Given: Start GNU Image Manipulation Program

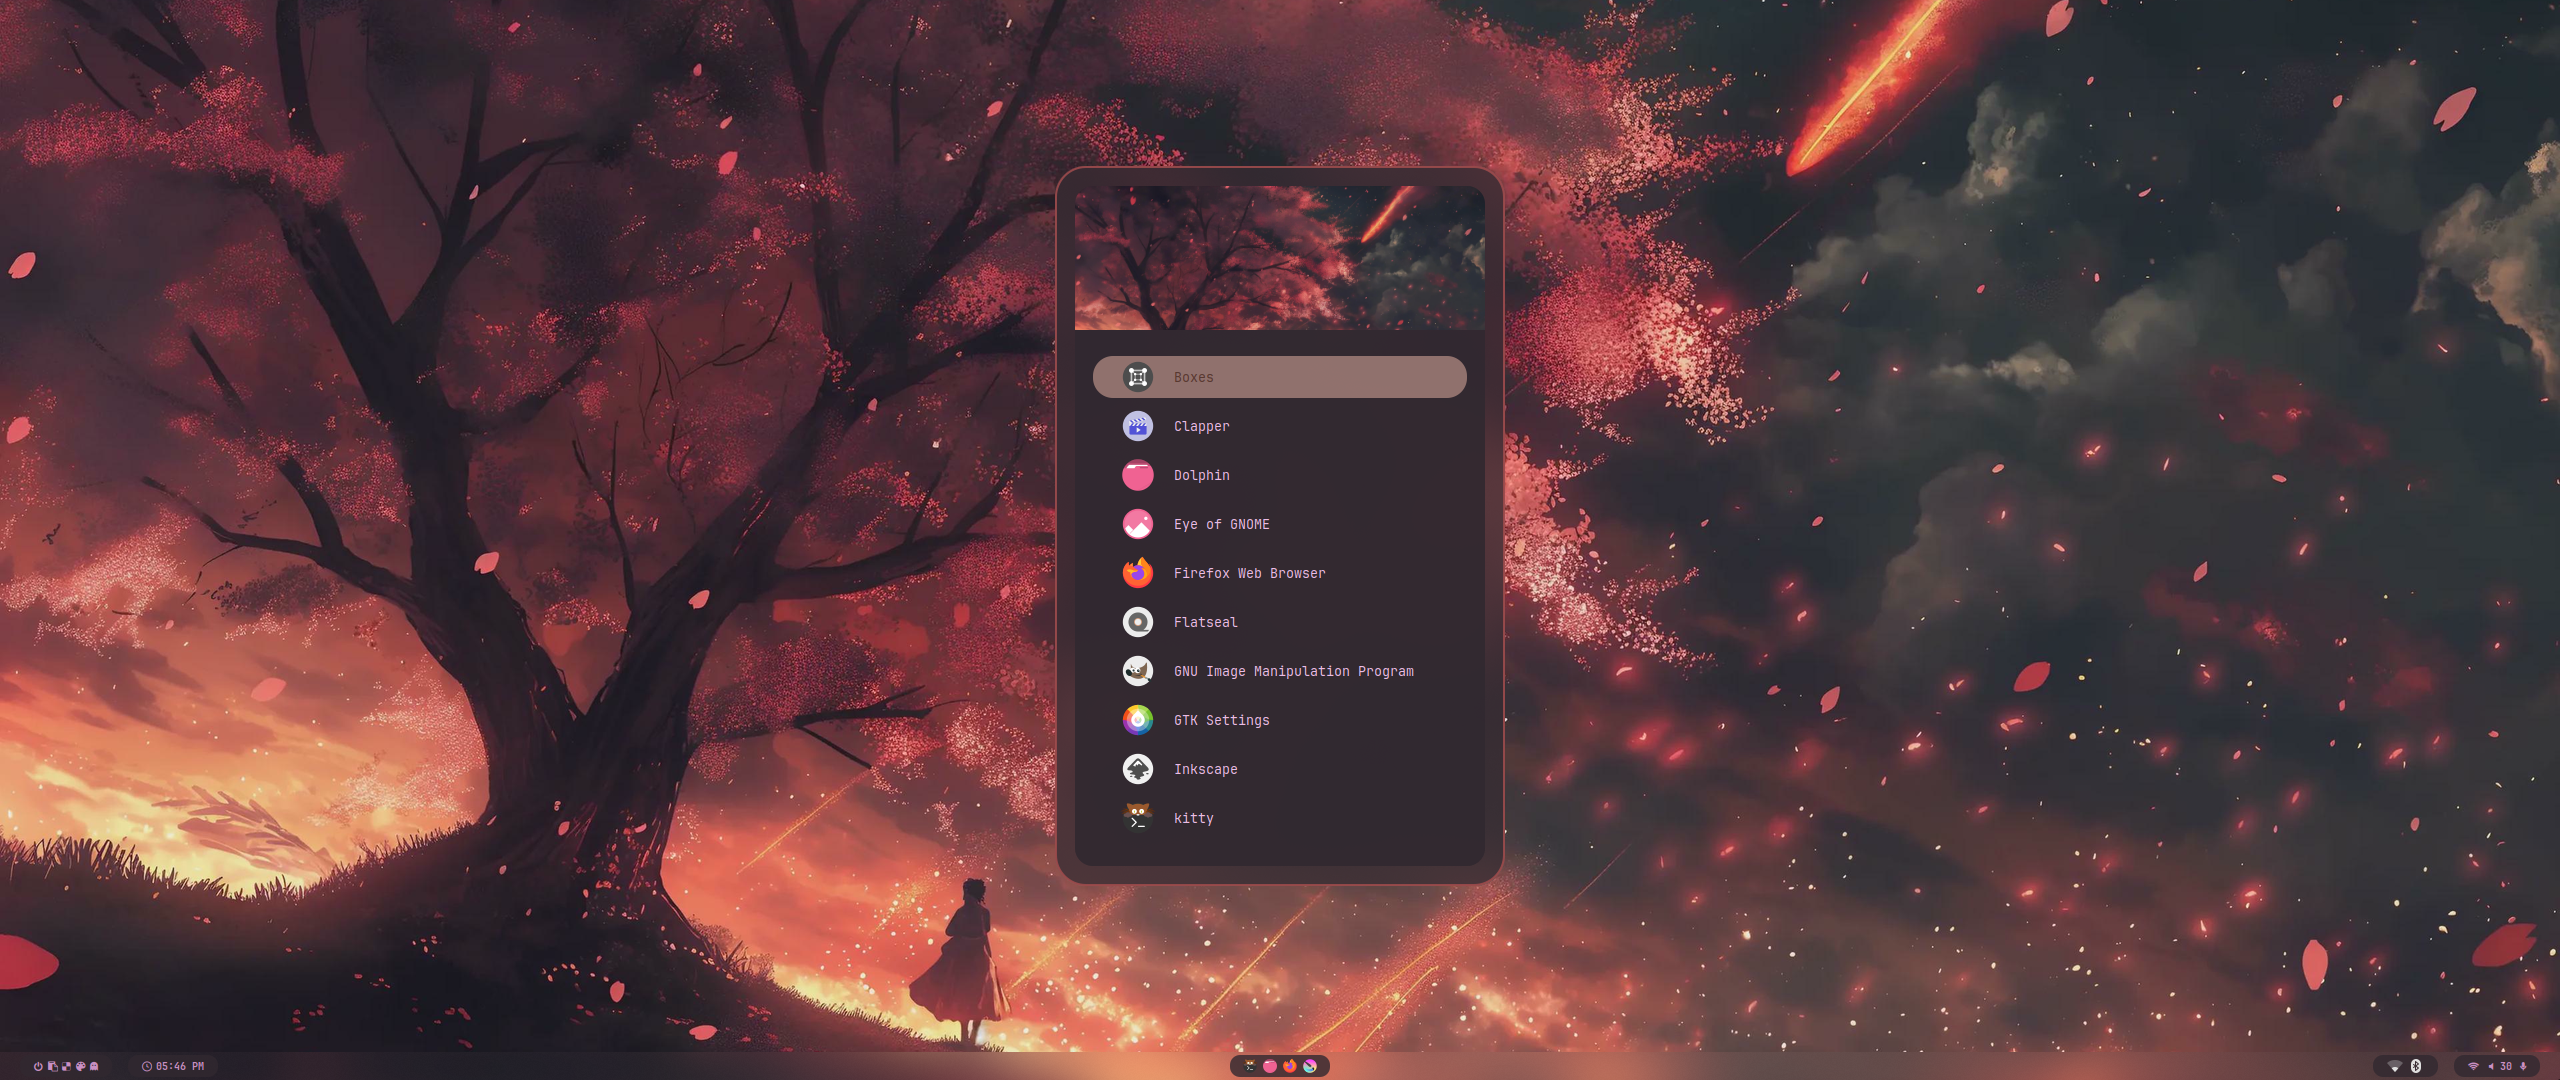Looking at the screenshot, I should [1293, 671].
